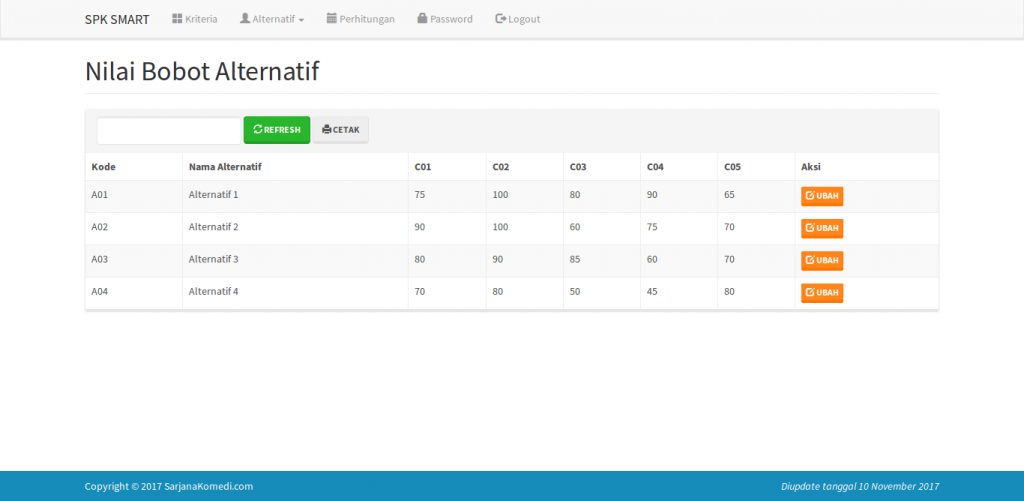The width and height of the screenshot is (1024, 501).
Task: Click the green REFRESH button
Action: tap(277, 130)
